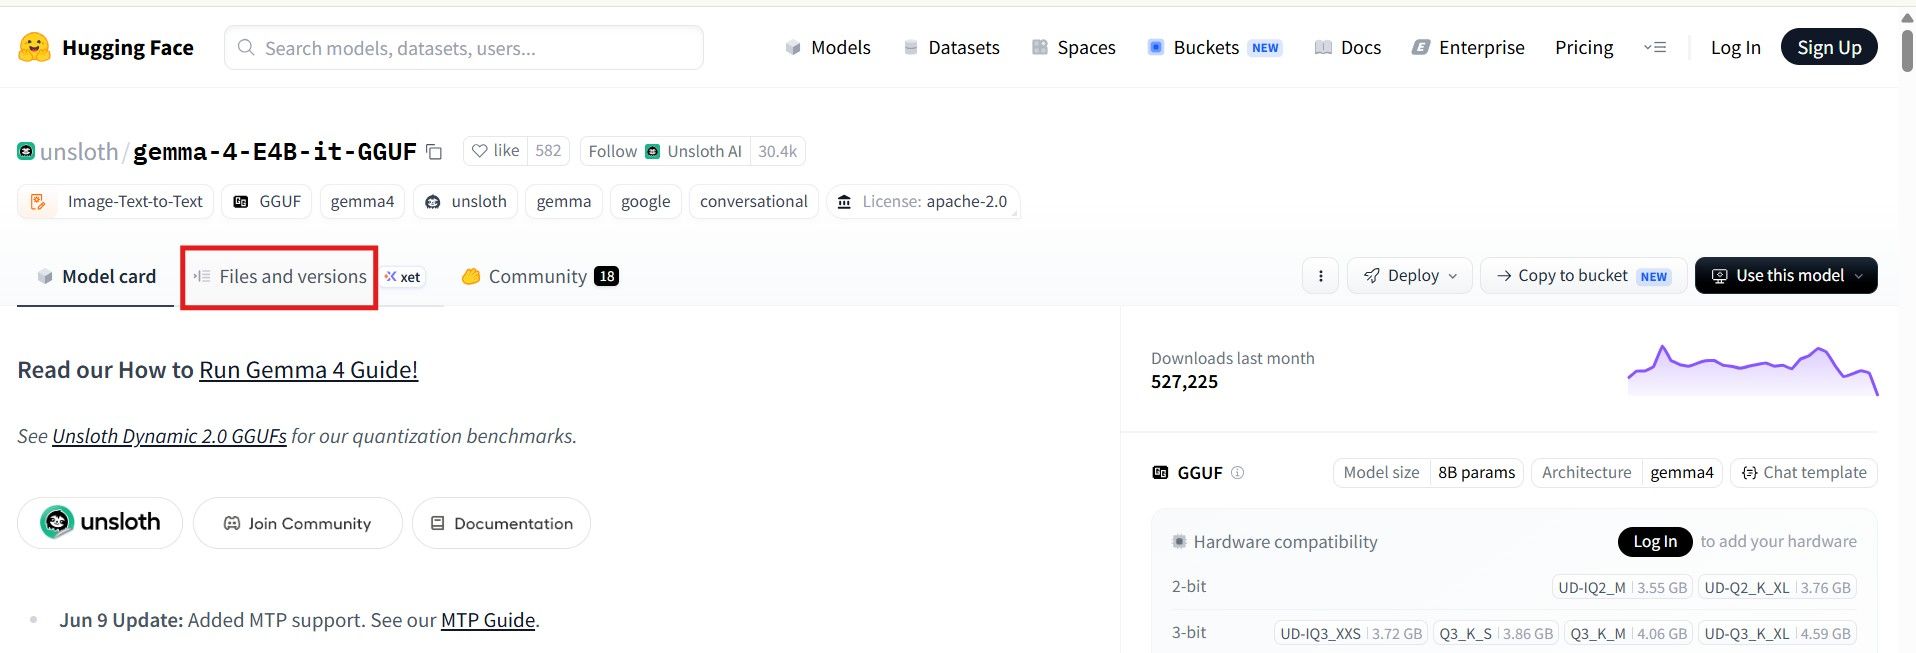This screenshot has width=1916, height=653.
Task: Click the gemma tag
Action: click(564, 201)
